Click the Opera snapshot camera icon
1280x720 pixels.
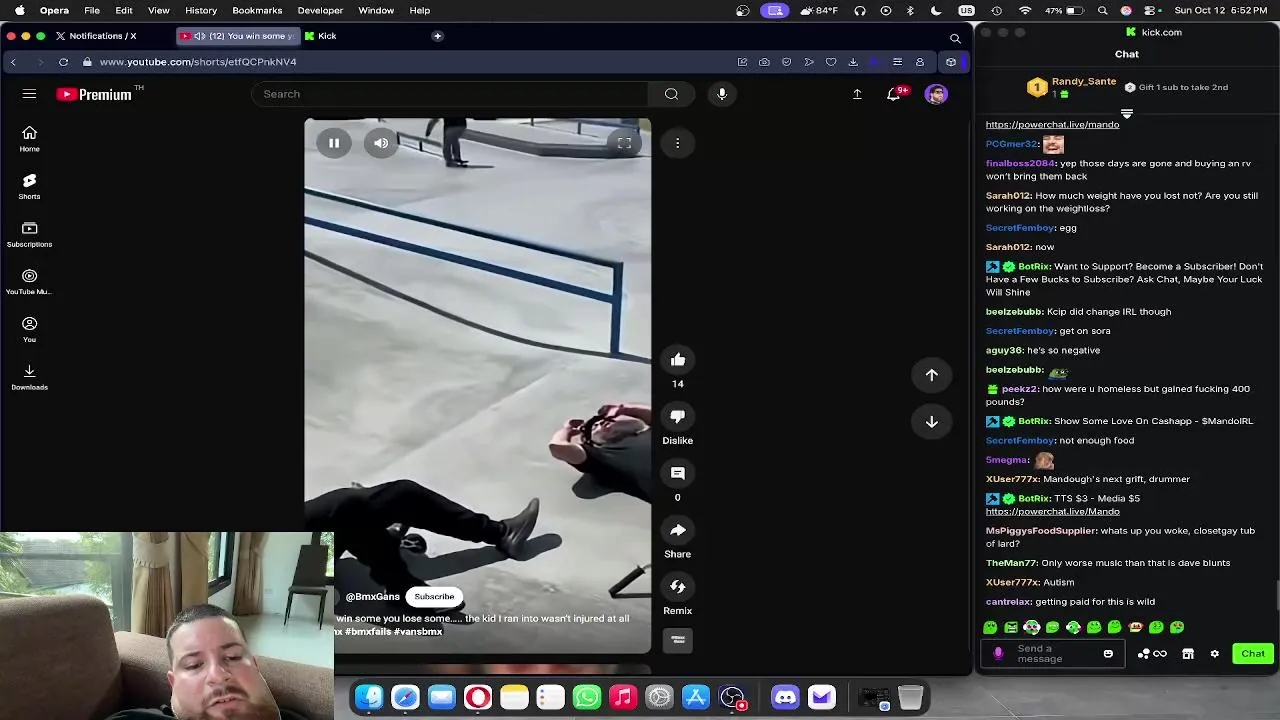point(764,62)
